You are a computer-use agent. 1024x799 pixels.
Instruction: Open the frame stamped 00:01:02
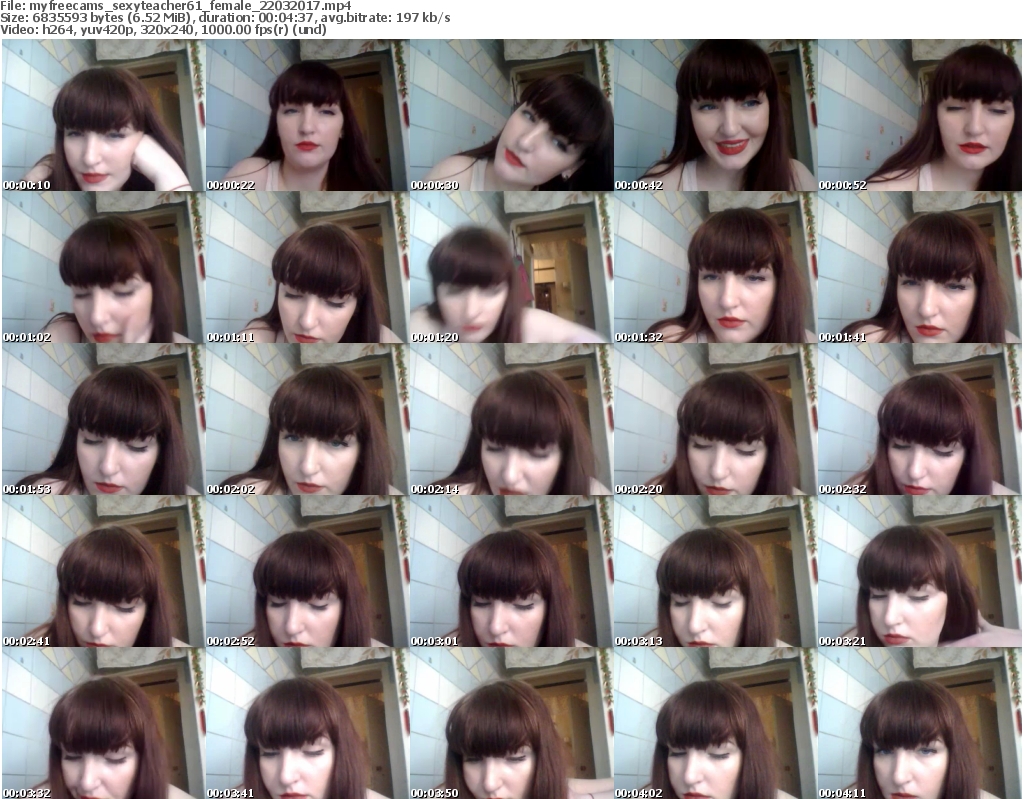(103, 267)
